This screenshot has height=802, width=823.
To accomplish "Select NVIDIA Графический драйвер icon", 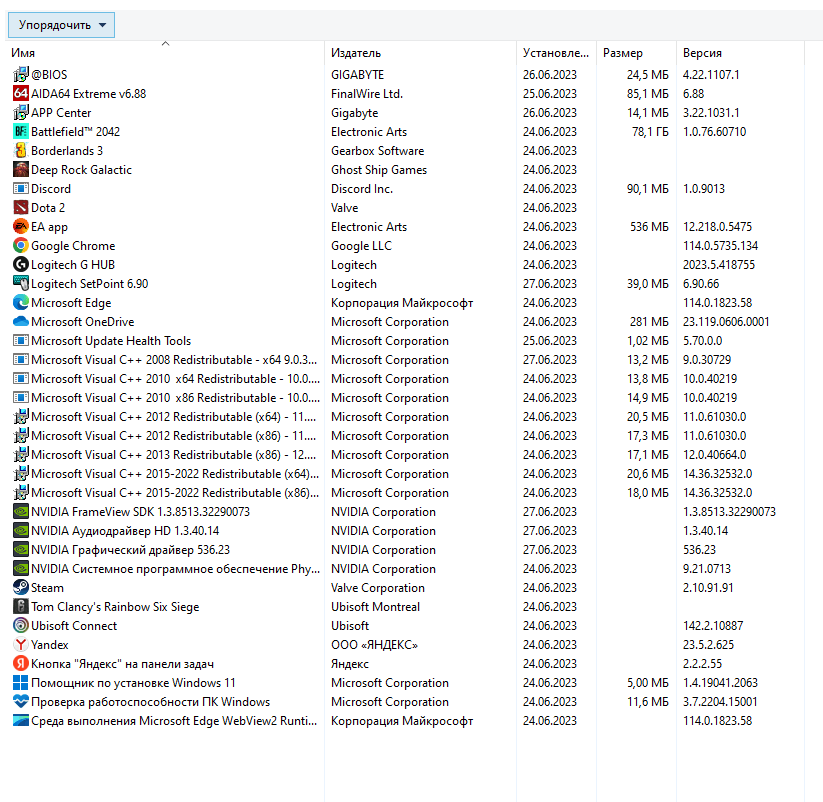I will pyautogui.click(x=20, y=550).
